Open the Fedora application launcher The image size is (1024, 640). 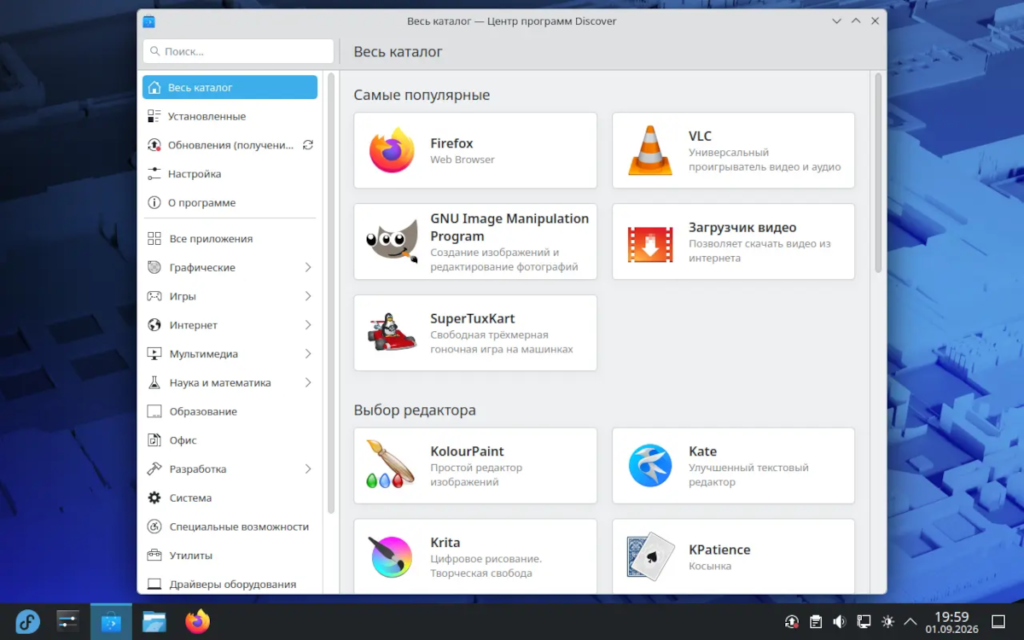point(27,622)
